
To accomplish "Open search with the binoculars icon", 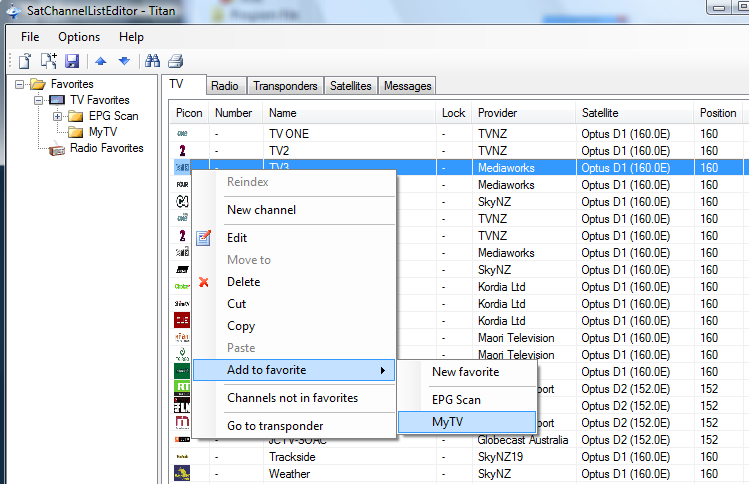I will point(153,61).
